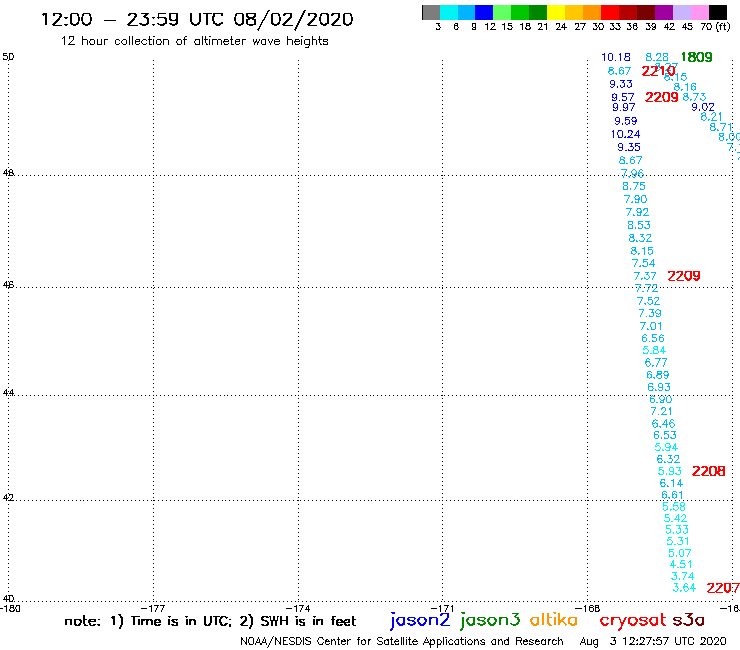Click the longitude axis label -171
The width and height of the screenshot is (740, 650).
pyautogui.click(x=442, y=608)
